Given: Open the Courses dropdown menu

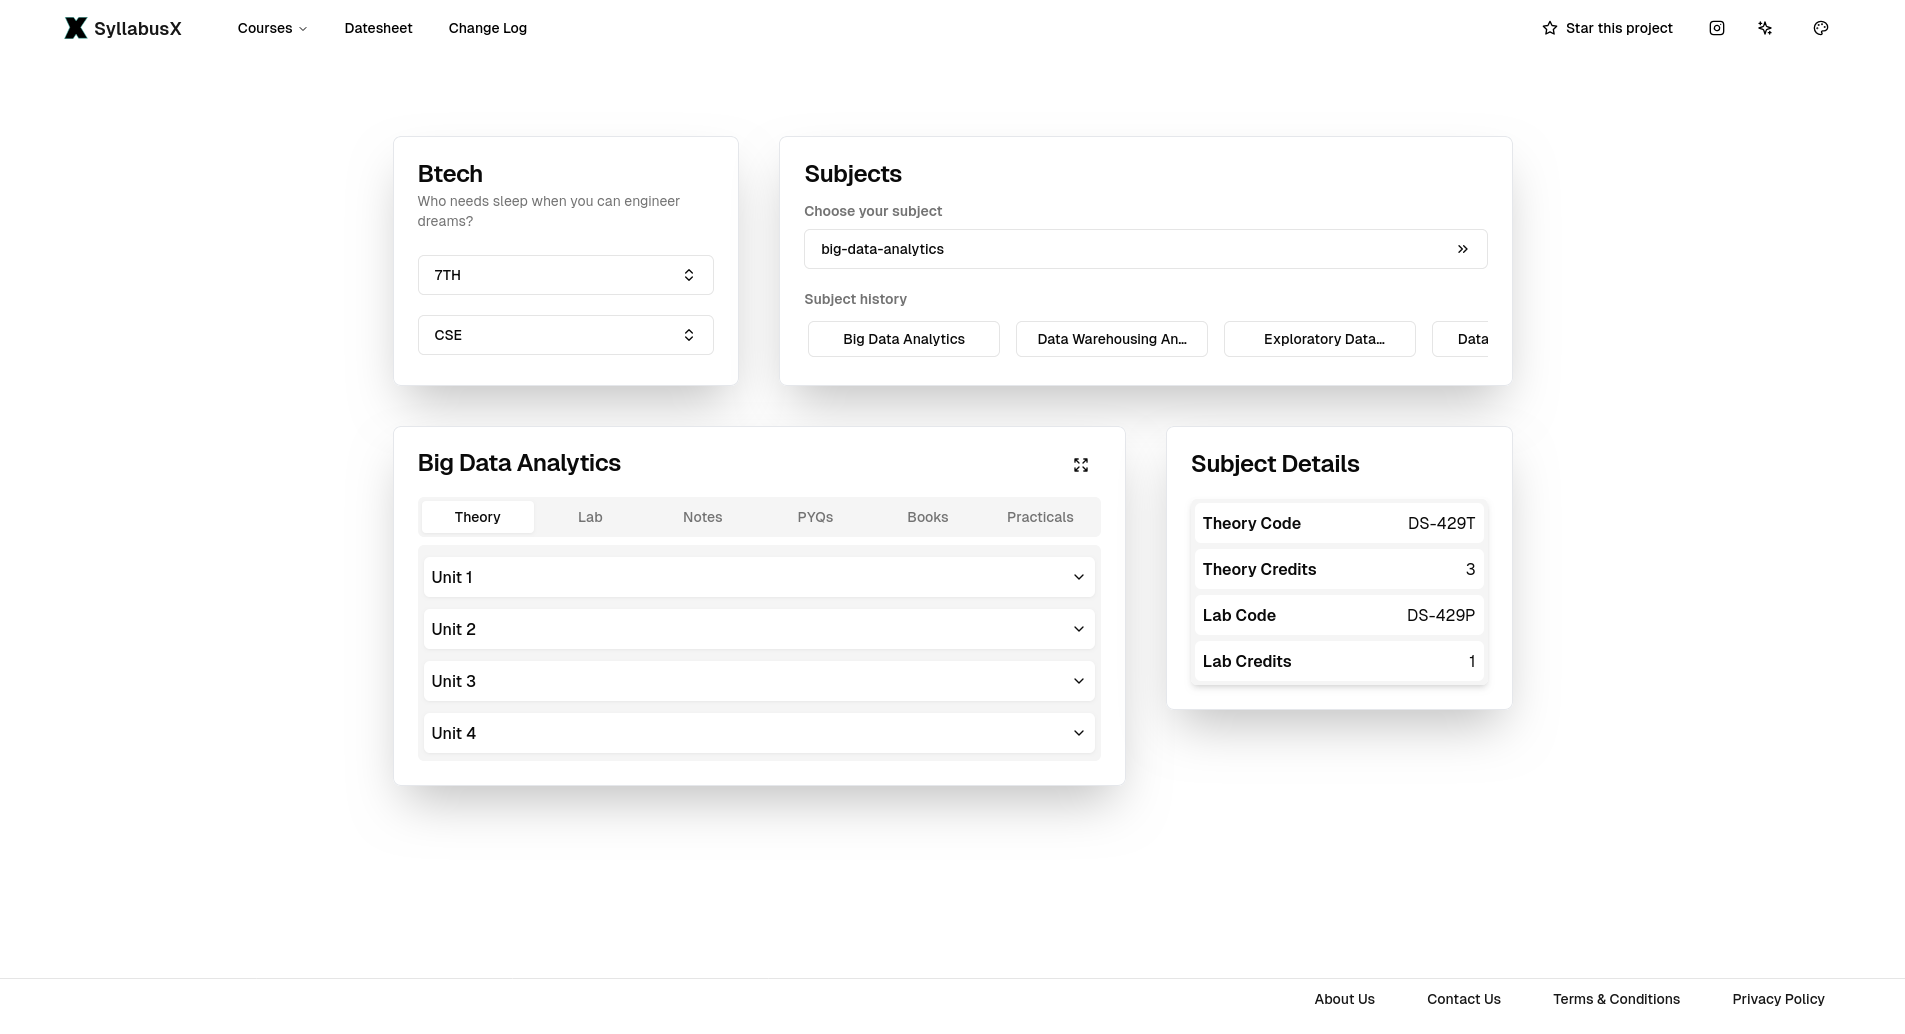Looking at the screenshot, I should click(x=272, y=28).
